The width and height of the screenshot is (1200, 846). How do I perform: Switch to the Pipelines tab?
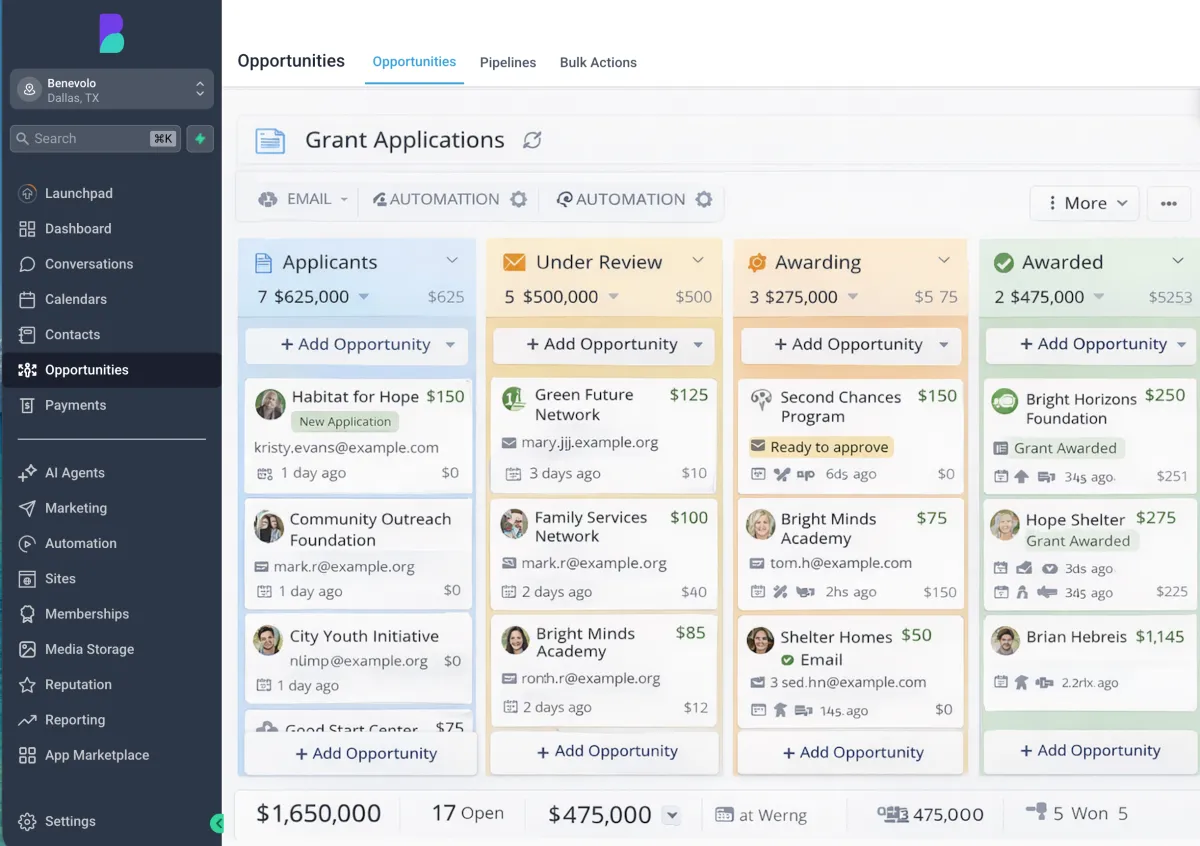(508, 62)
